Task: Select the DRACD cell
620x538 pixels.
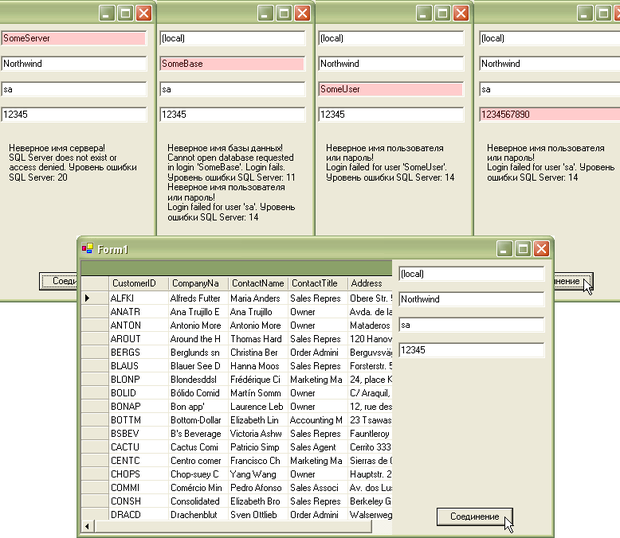Action: pyautogui.click(x=138, y=515)
